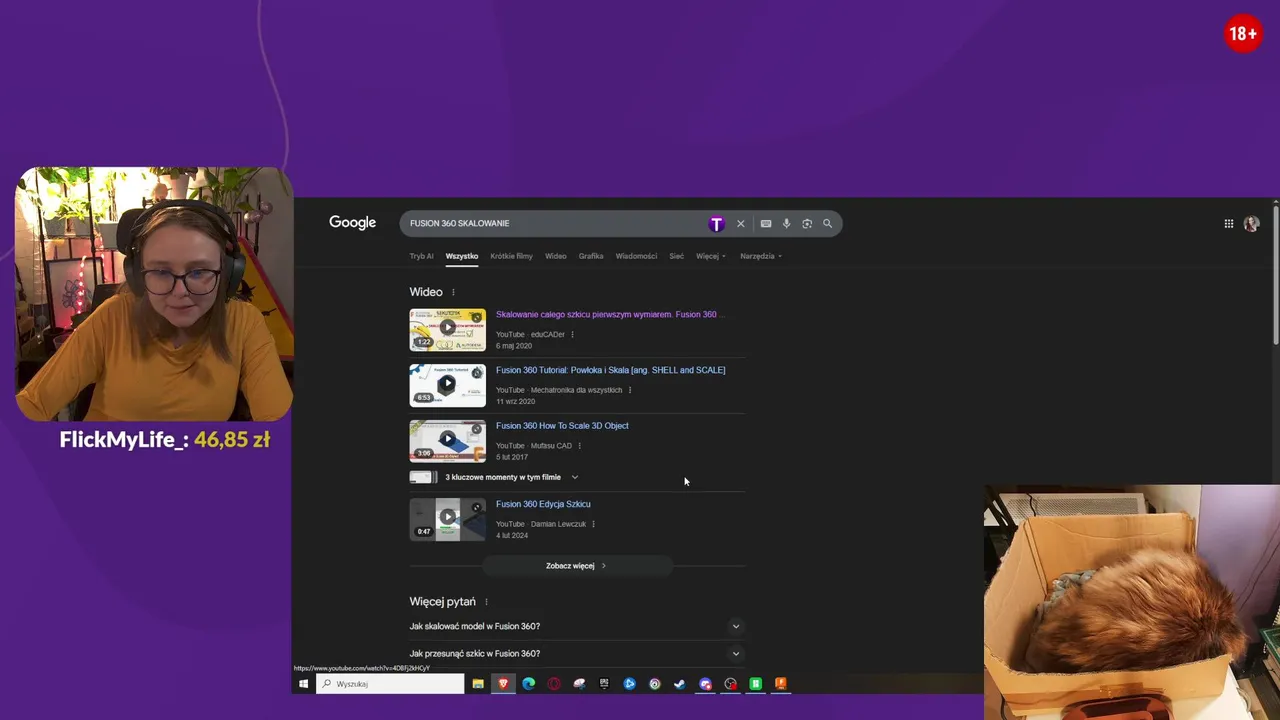
Task: Open the Google account avatar
Action: (x=1252, y=224)
